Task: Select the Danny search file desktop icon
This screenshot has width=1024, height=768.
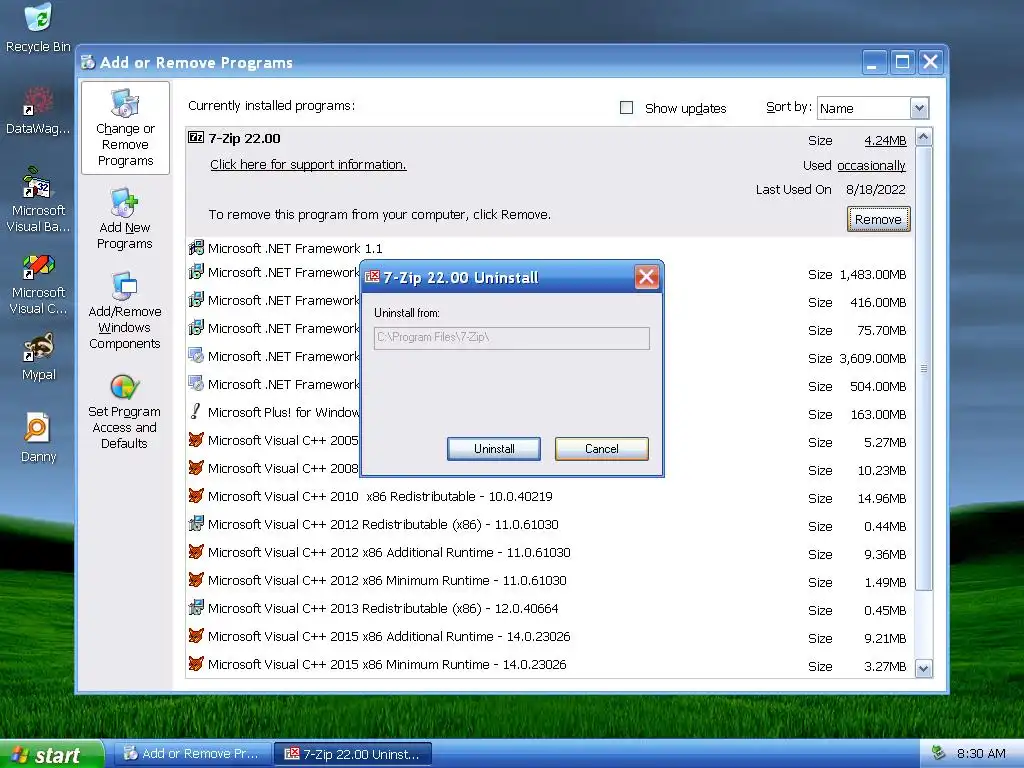Action: click(37, 428)
